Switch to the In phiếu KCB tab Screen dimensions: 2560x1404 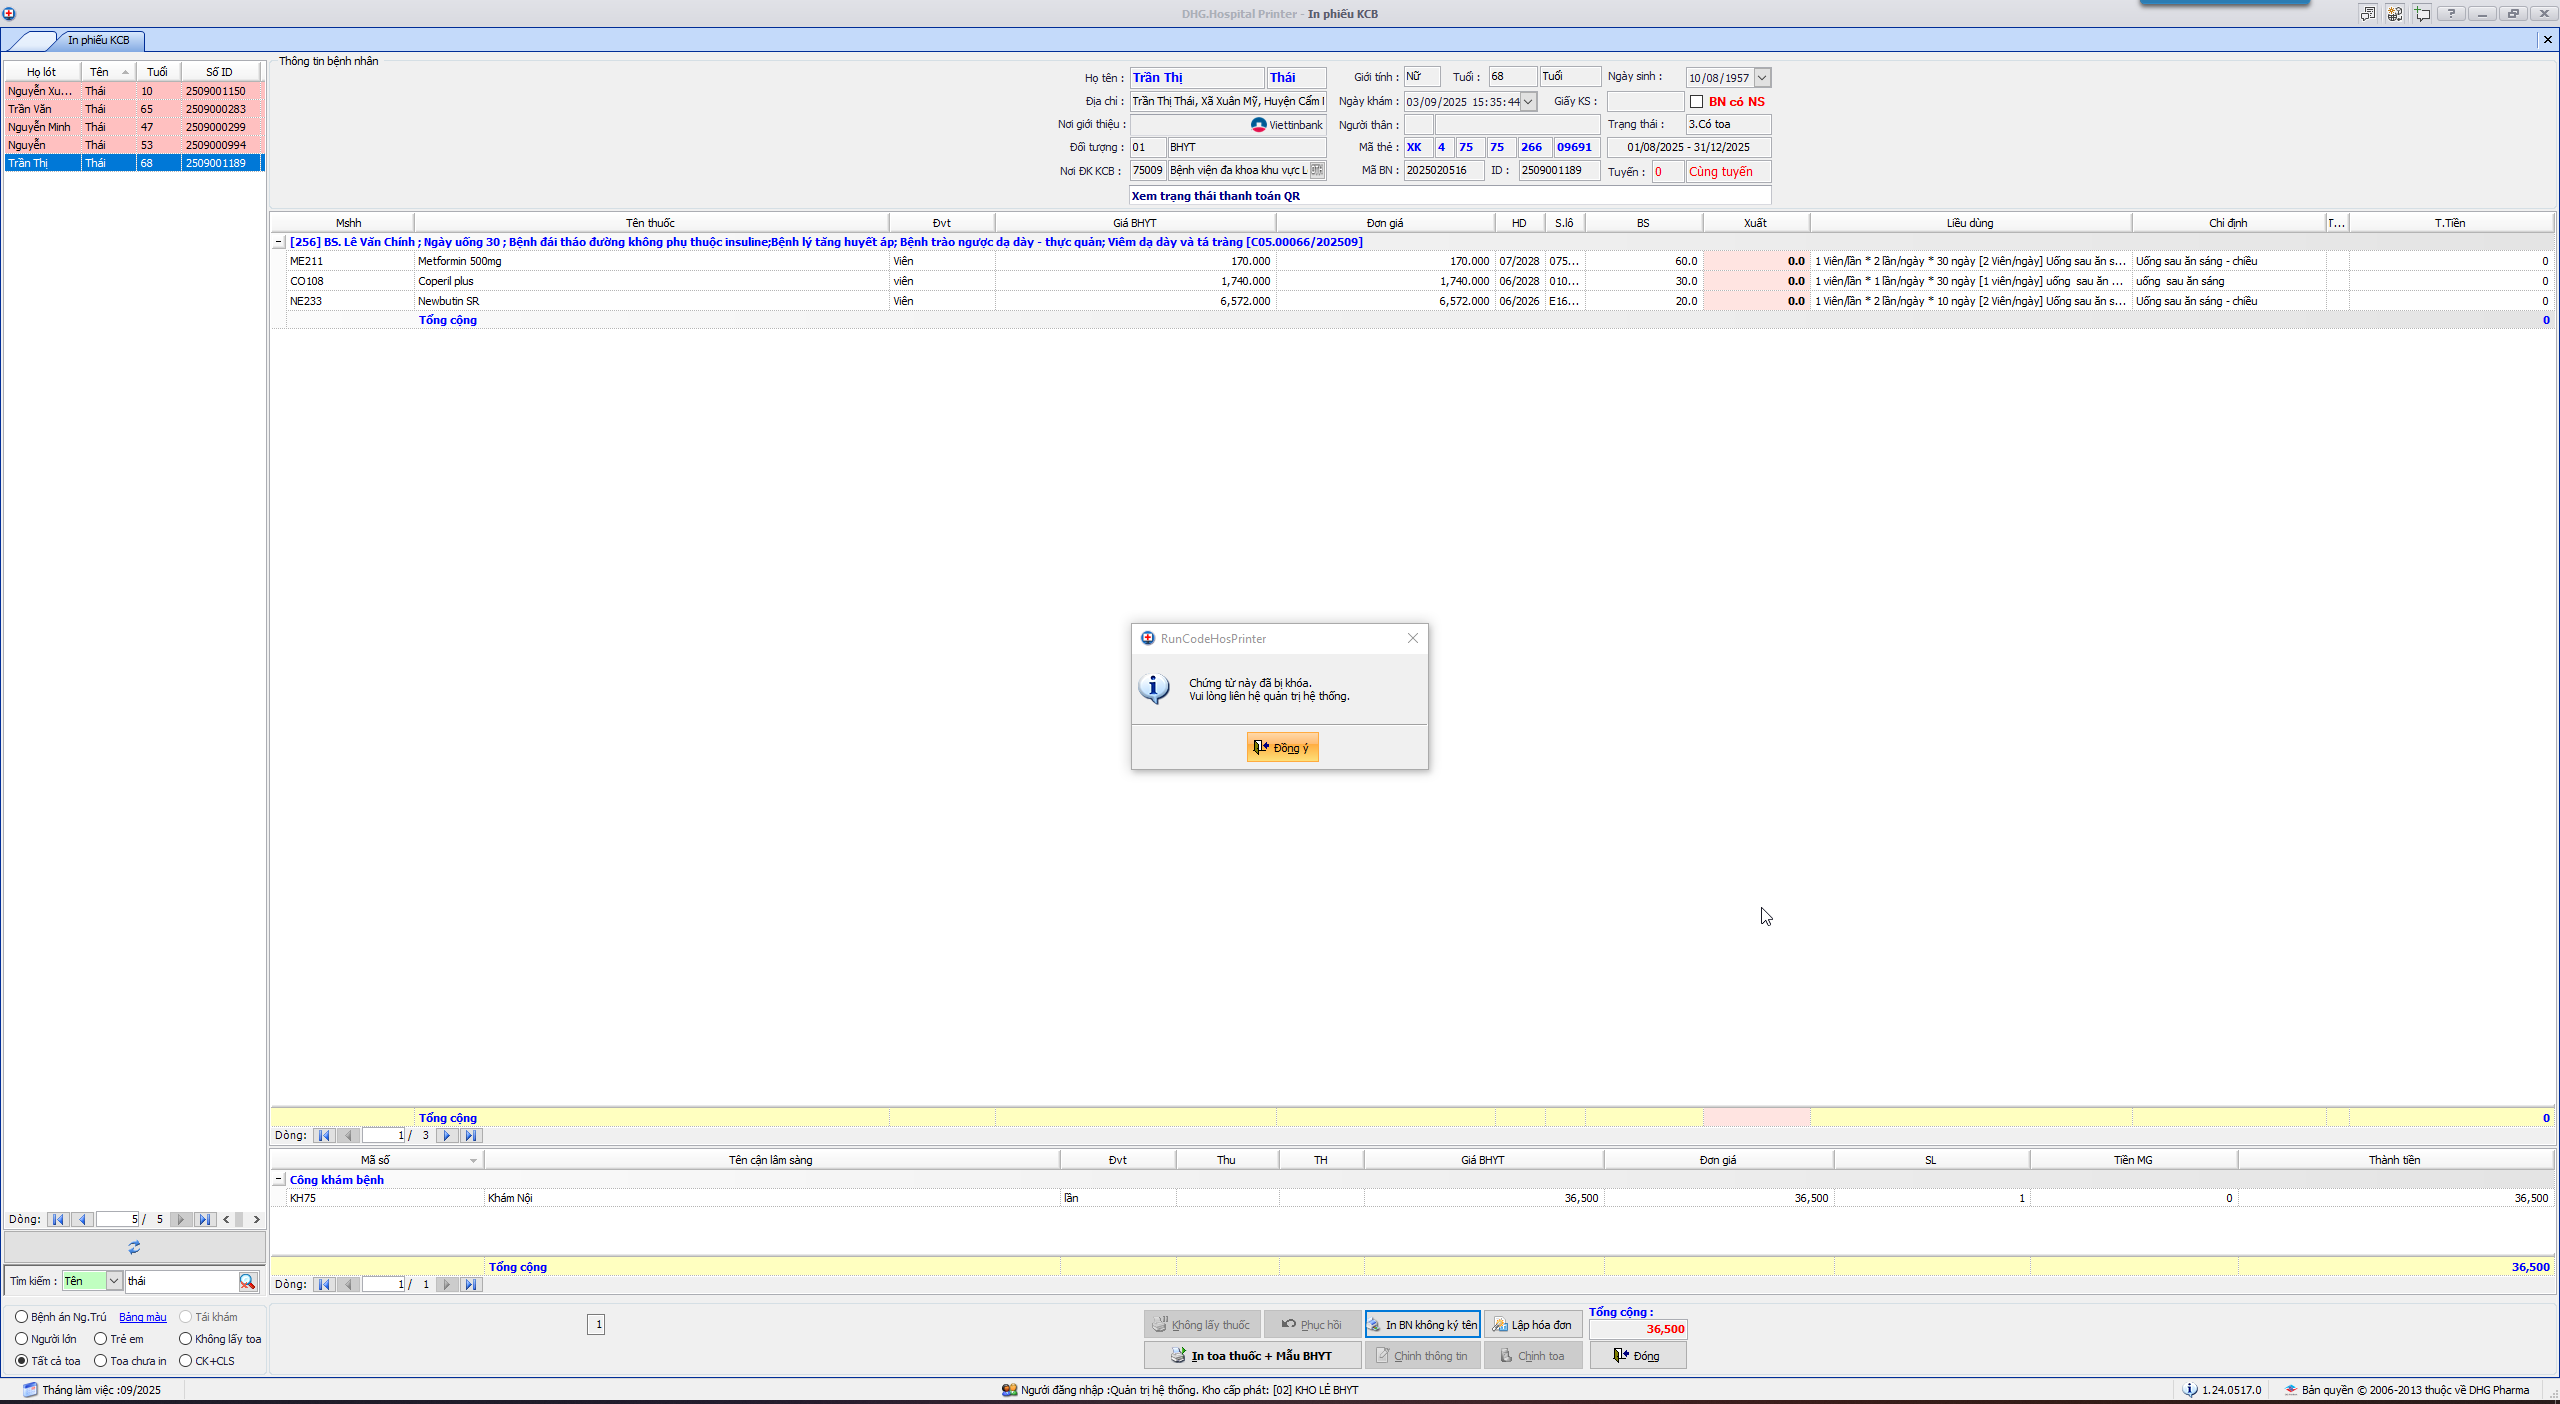[x=98, y=40]
